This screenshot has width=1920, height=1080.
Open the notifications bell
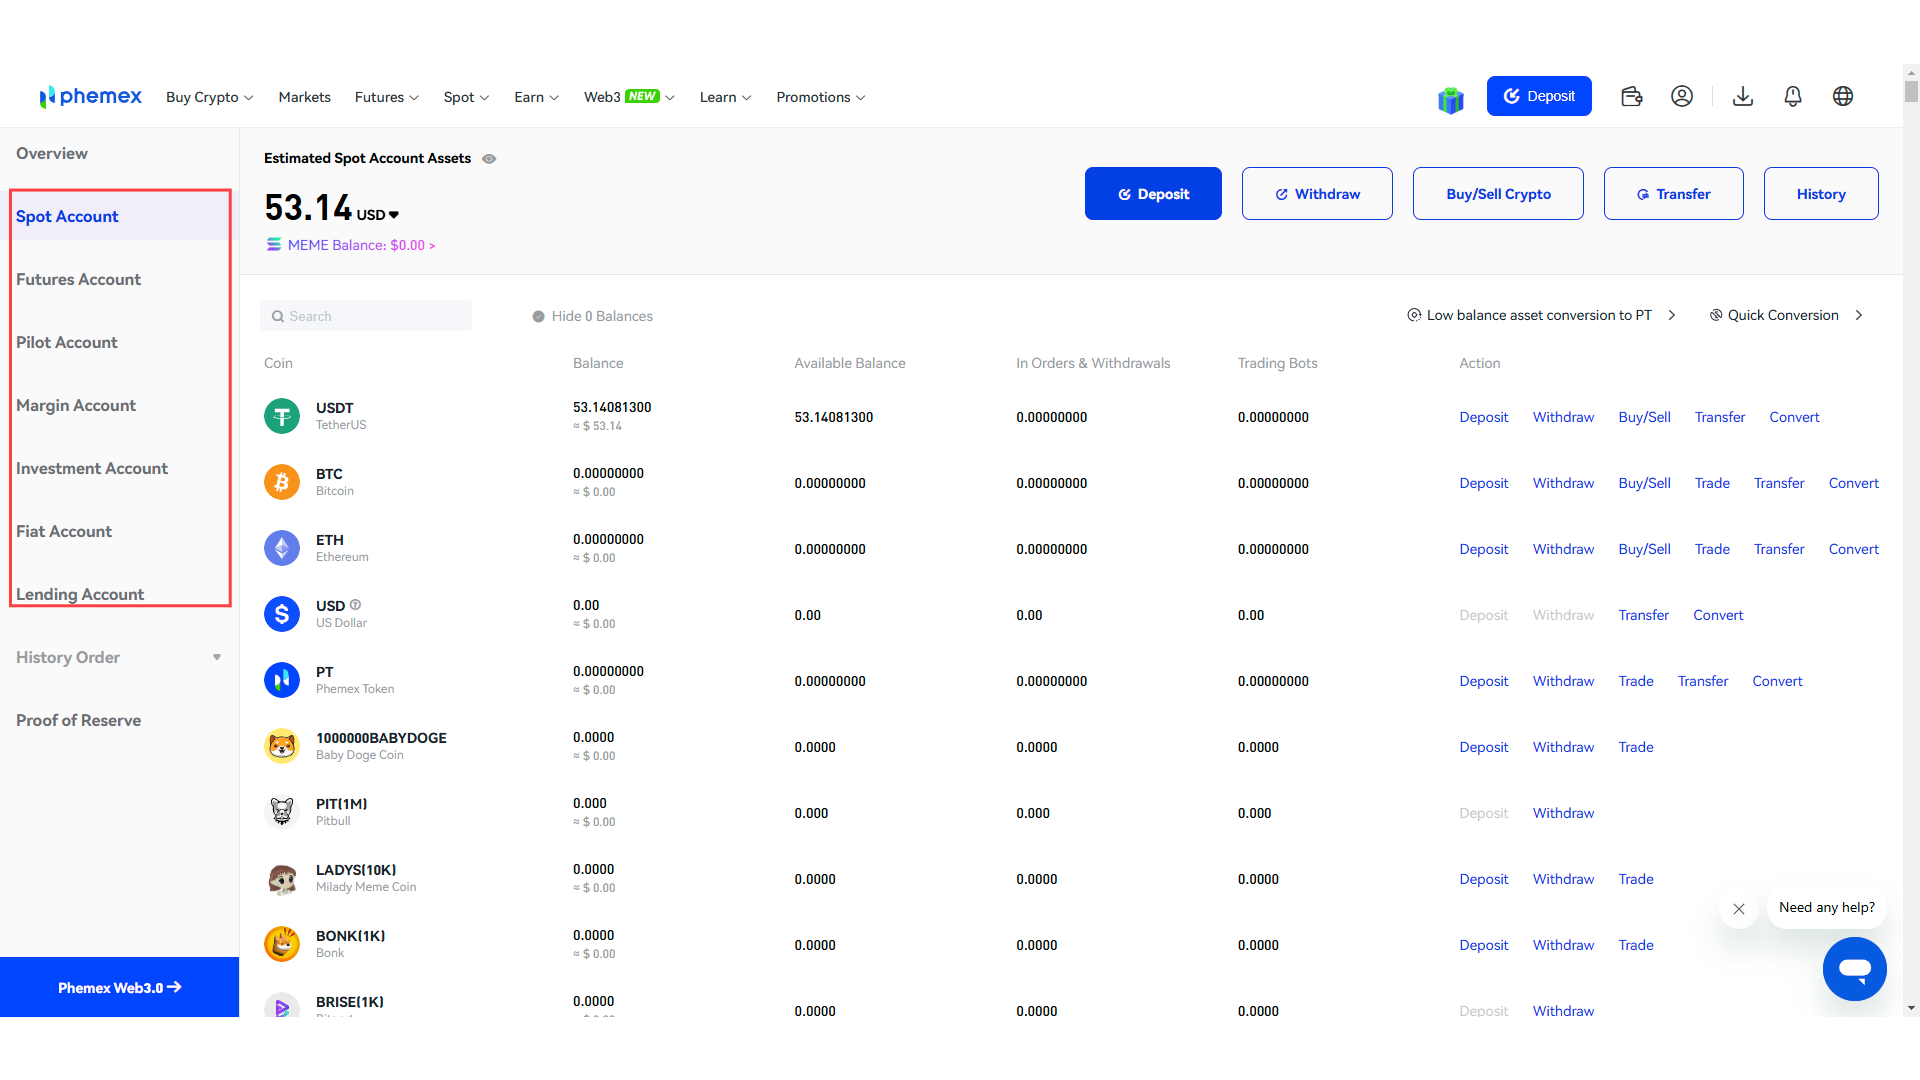pyautogui.click(x=1793, y=96)
